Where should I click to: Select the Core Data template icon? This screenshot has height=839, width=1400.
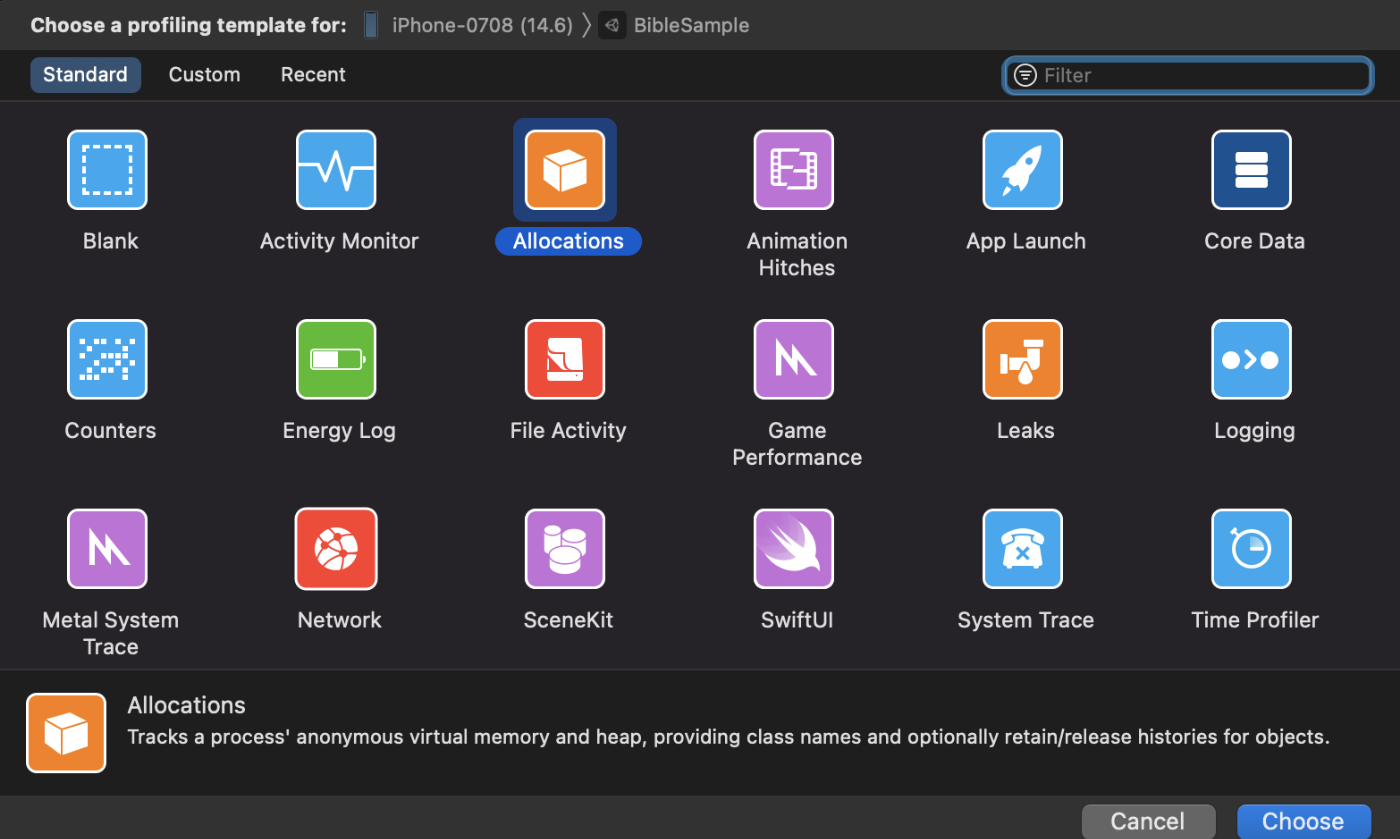point(1251,170)
